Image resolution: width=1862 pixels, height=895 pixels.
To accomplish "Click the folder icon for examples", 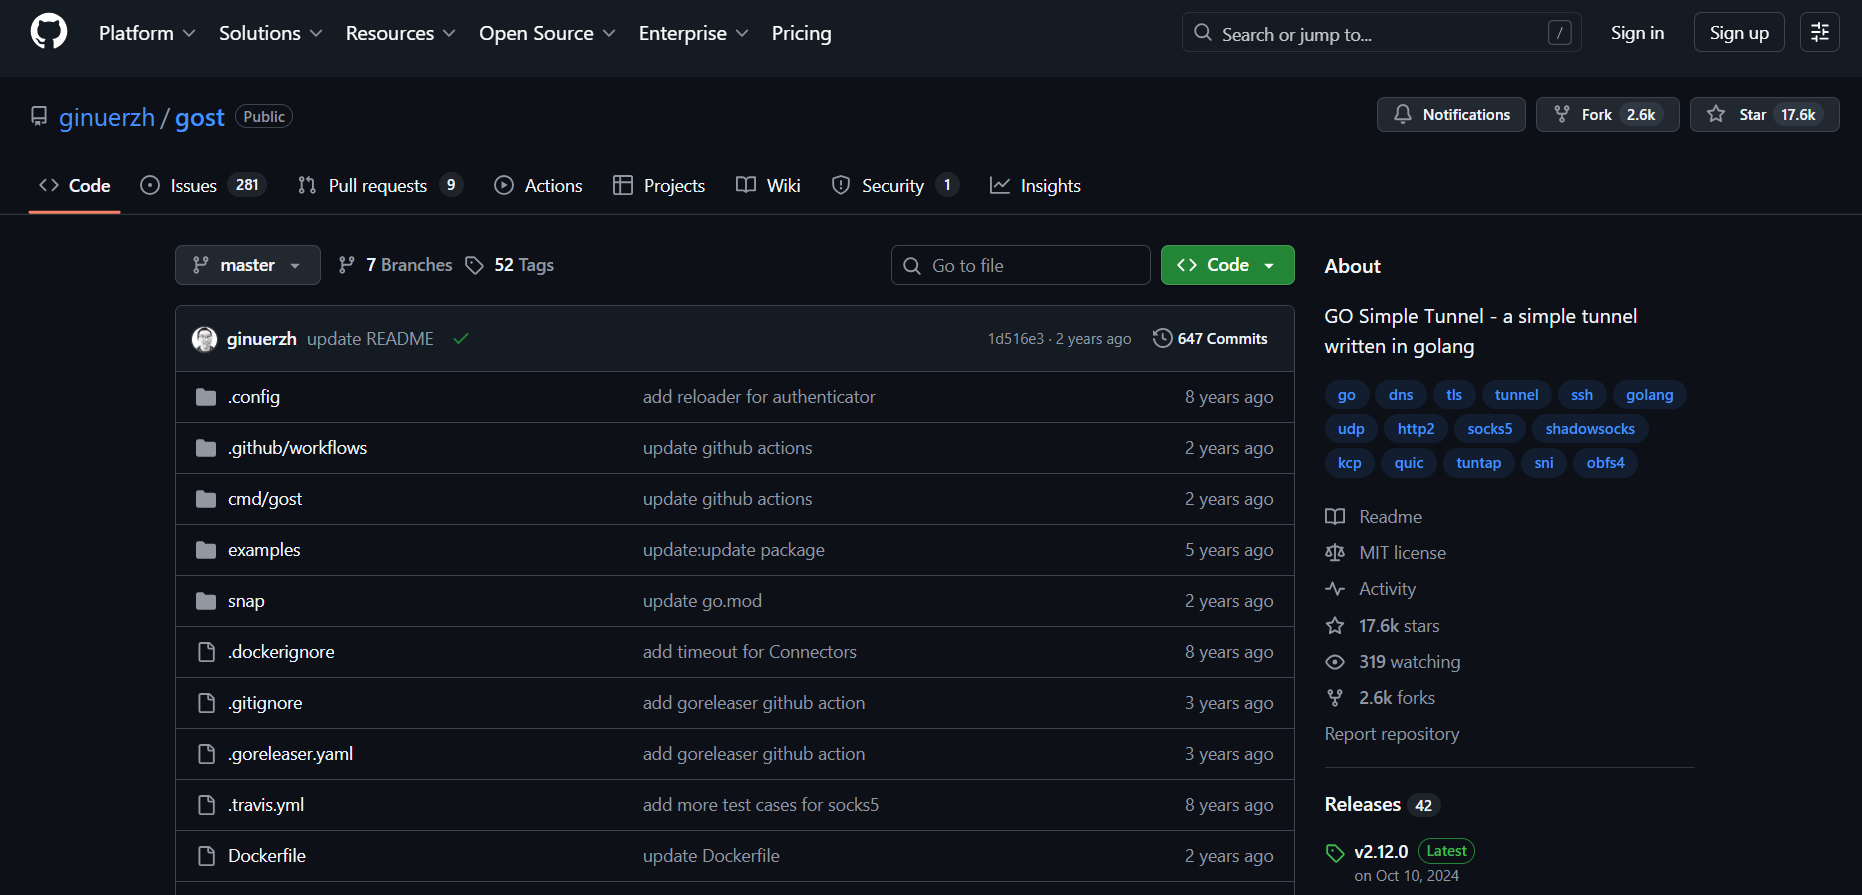I will [206, 550].
